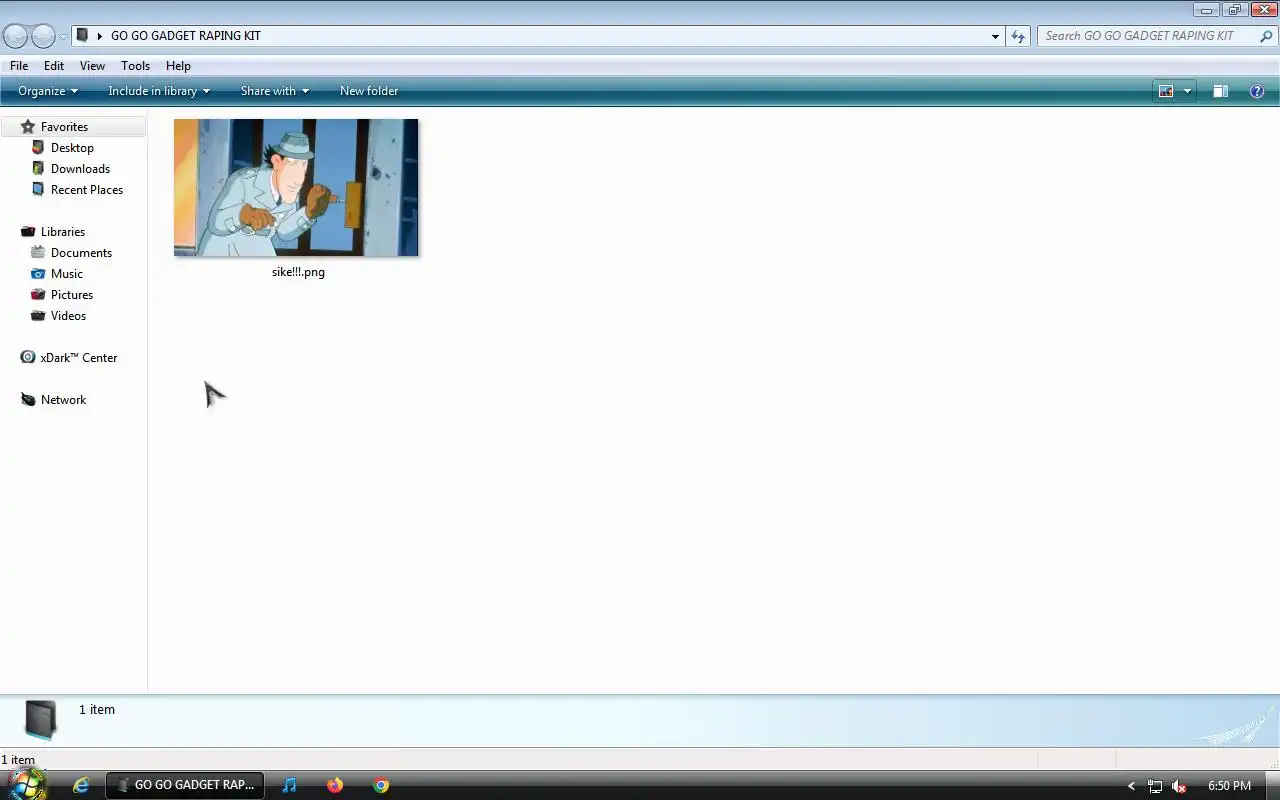Click the Change your view icon
Screen dimensions: 1280x800
1166,91
